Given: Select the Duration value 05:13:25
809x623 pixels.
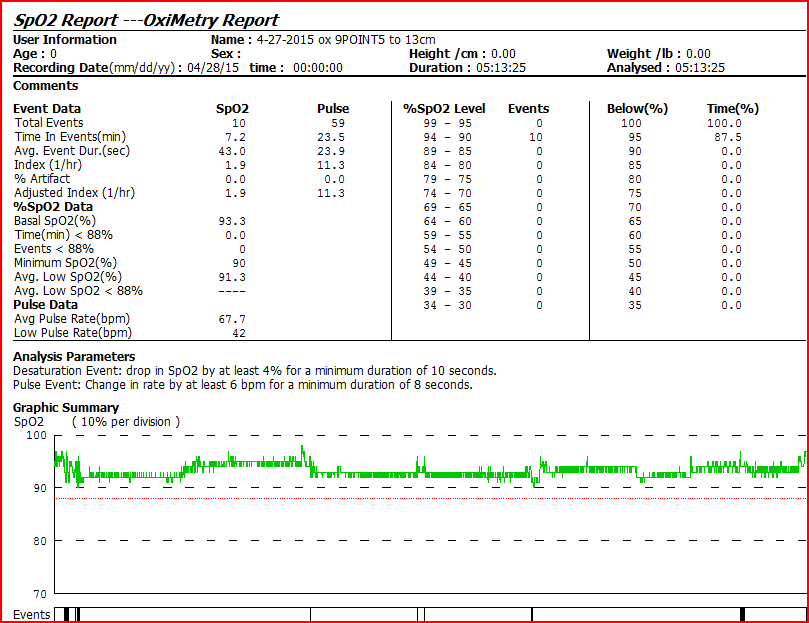Looking at the screenshot, I should [x=497, y=68].
